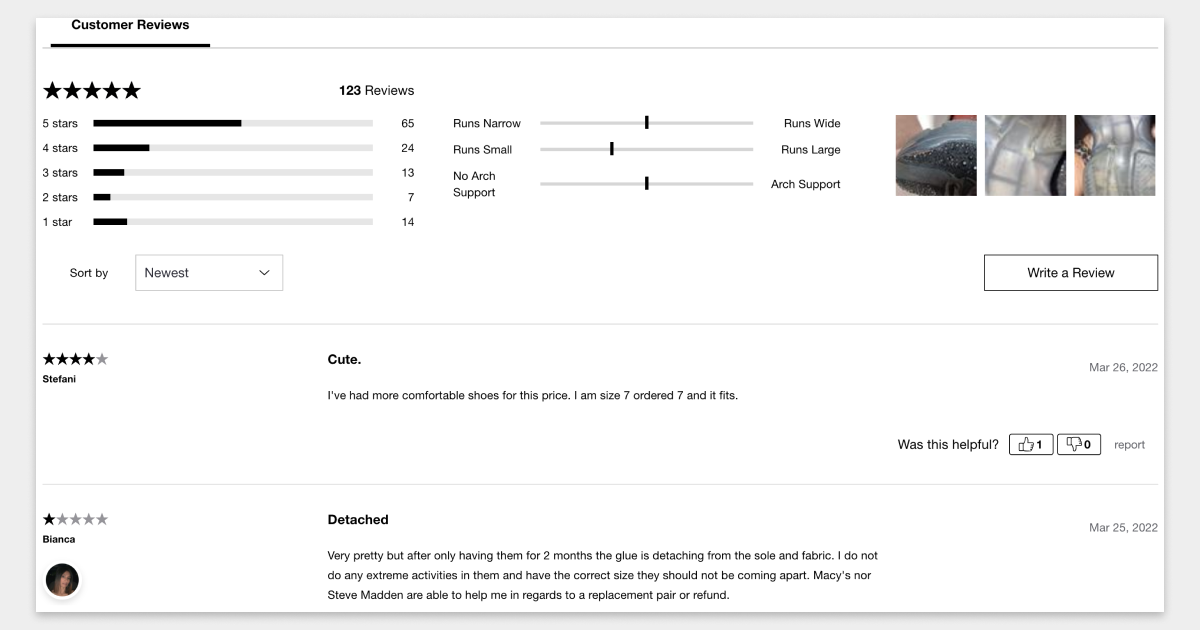Click the count '7' for 2 stars
The width and height of the screenshot is (1200, 630).
[410, 198]
